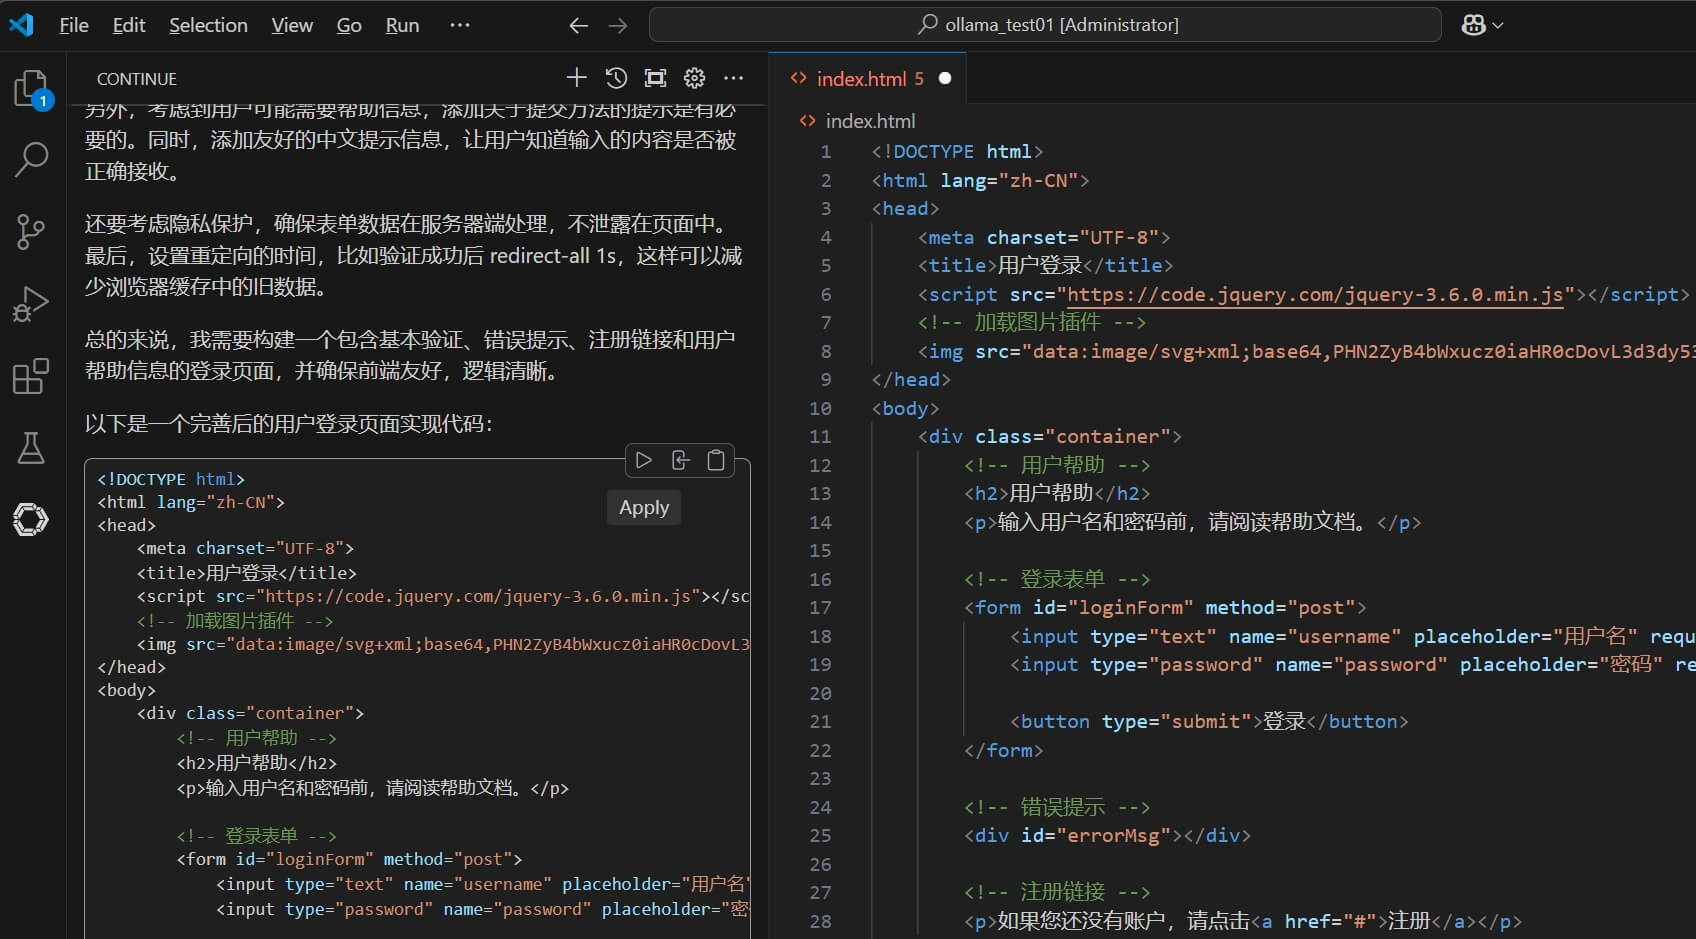Image resolution: width=1696 pixels, height=939 pixels.
Task: Run the generated code block with the play icon
Action: [x=643, y=459]
